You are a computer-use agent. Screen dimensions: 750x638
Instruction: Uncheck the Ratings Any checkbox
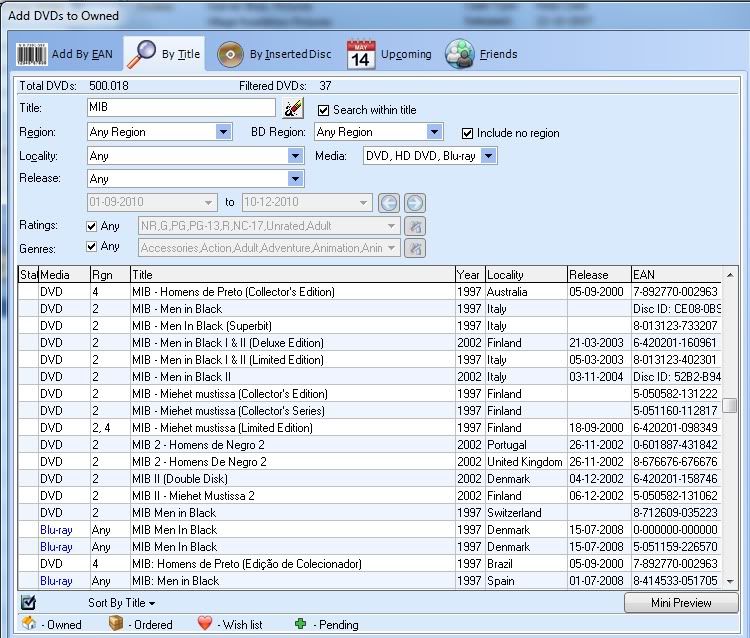(x=91, y=226)
